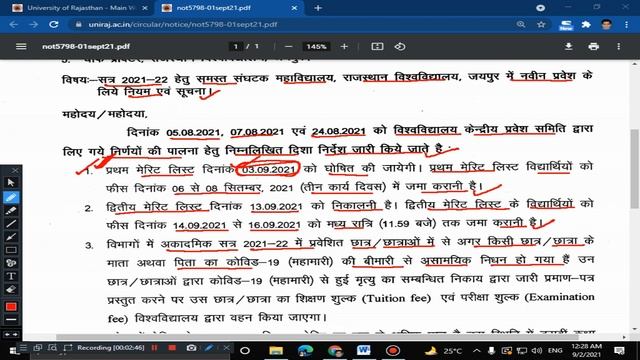Screen dimensions: 640x360
Task: Print the PDF document
Action: click(x=593, y=47)
